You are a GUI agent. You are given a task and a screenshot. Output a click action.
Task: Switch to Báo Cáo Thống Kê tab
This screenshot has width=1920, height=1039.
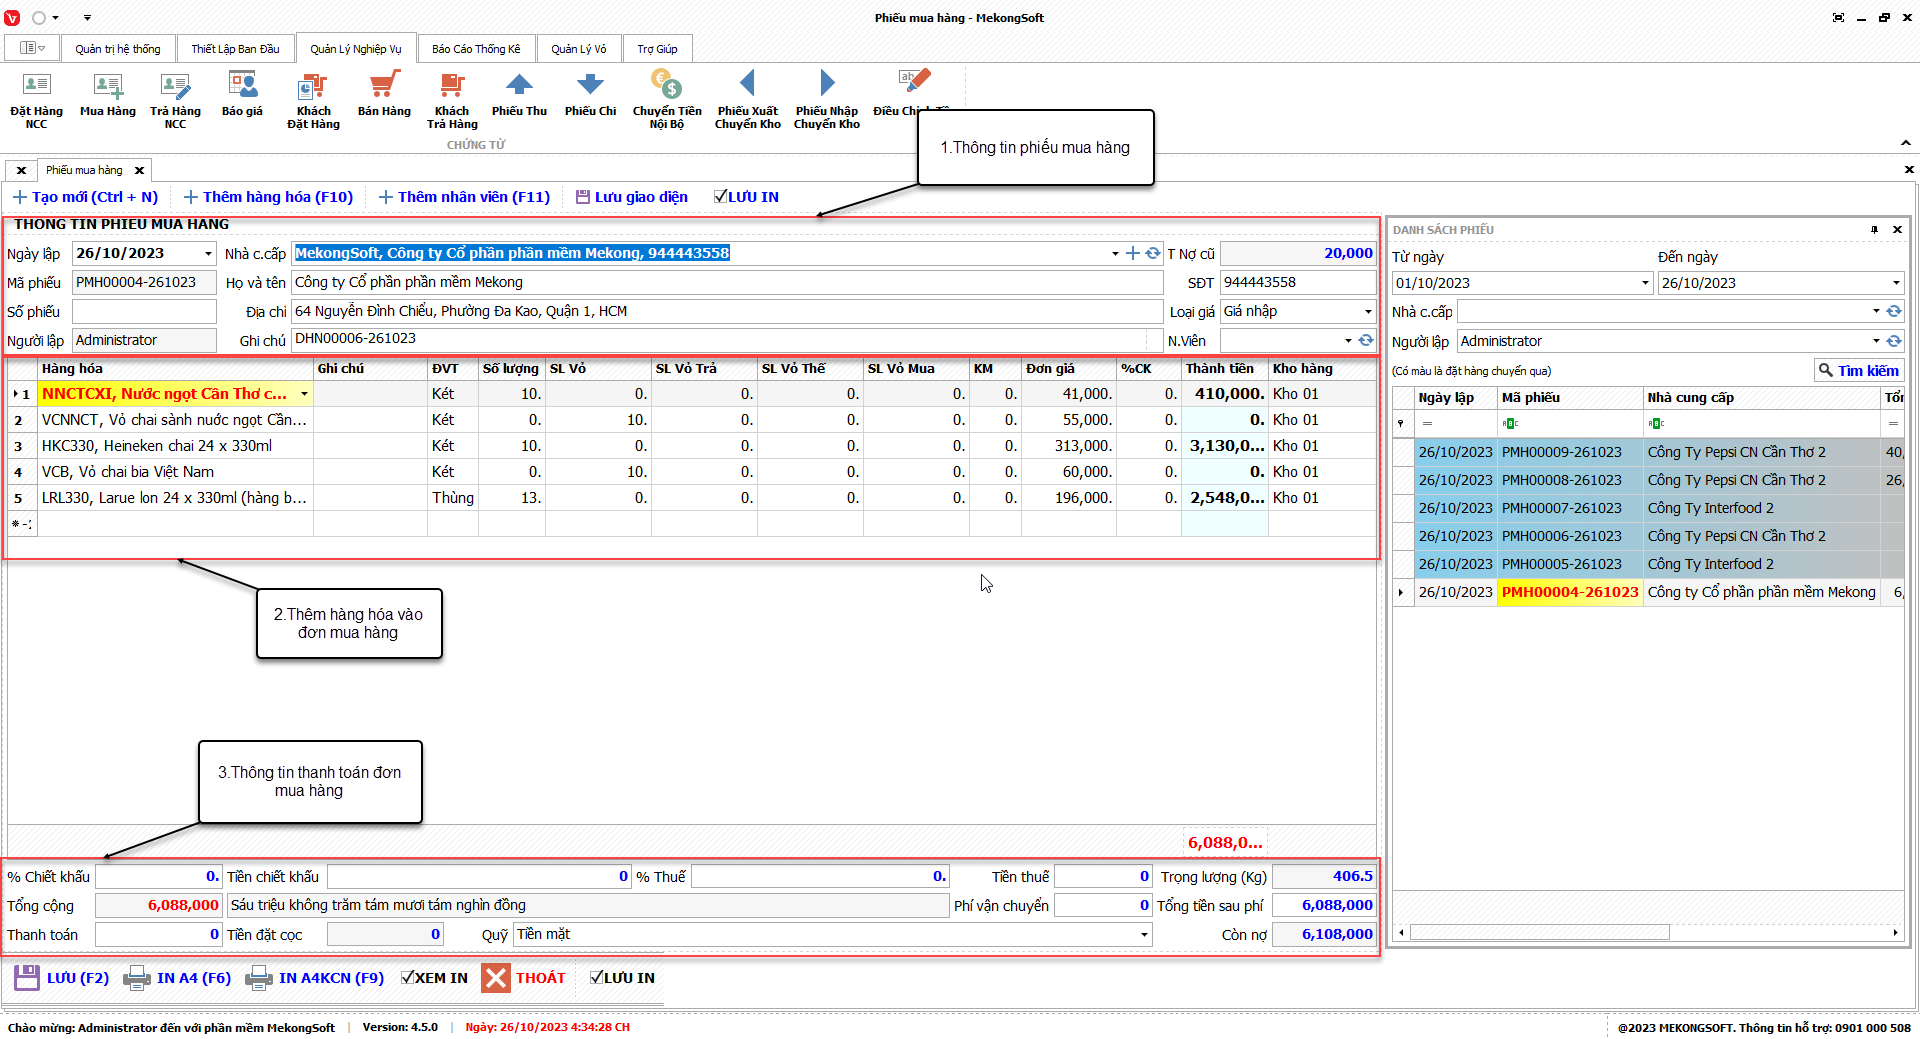pos(476,49)
